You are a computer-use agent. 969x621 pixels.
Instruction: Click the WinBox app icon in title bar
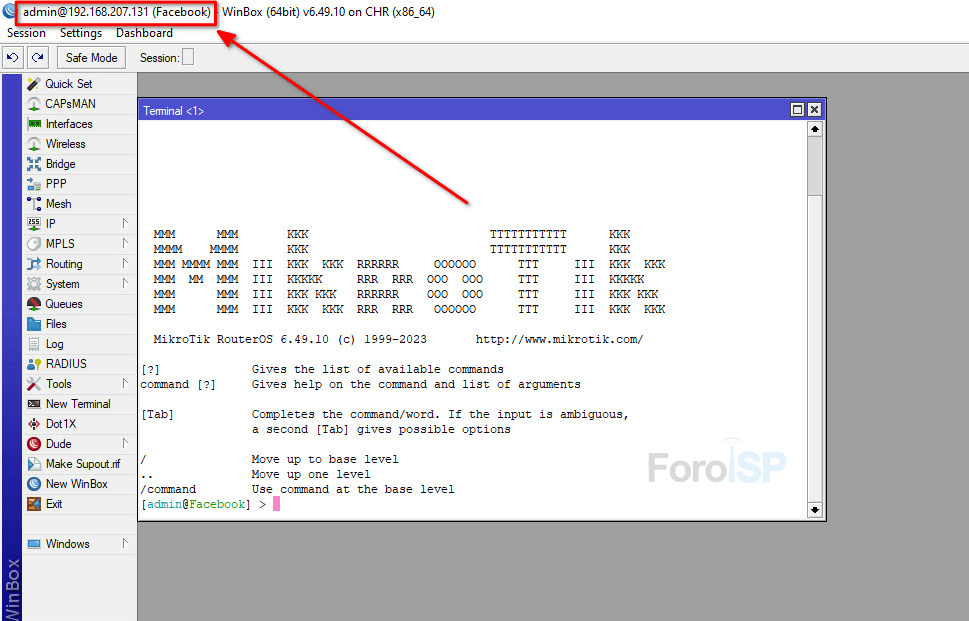point(9,11)
